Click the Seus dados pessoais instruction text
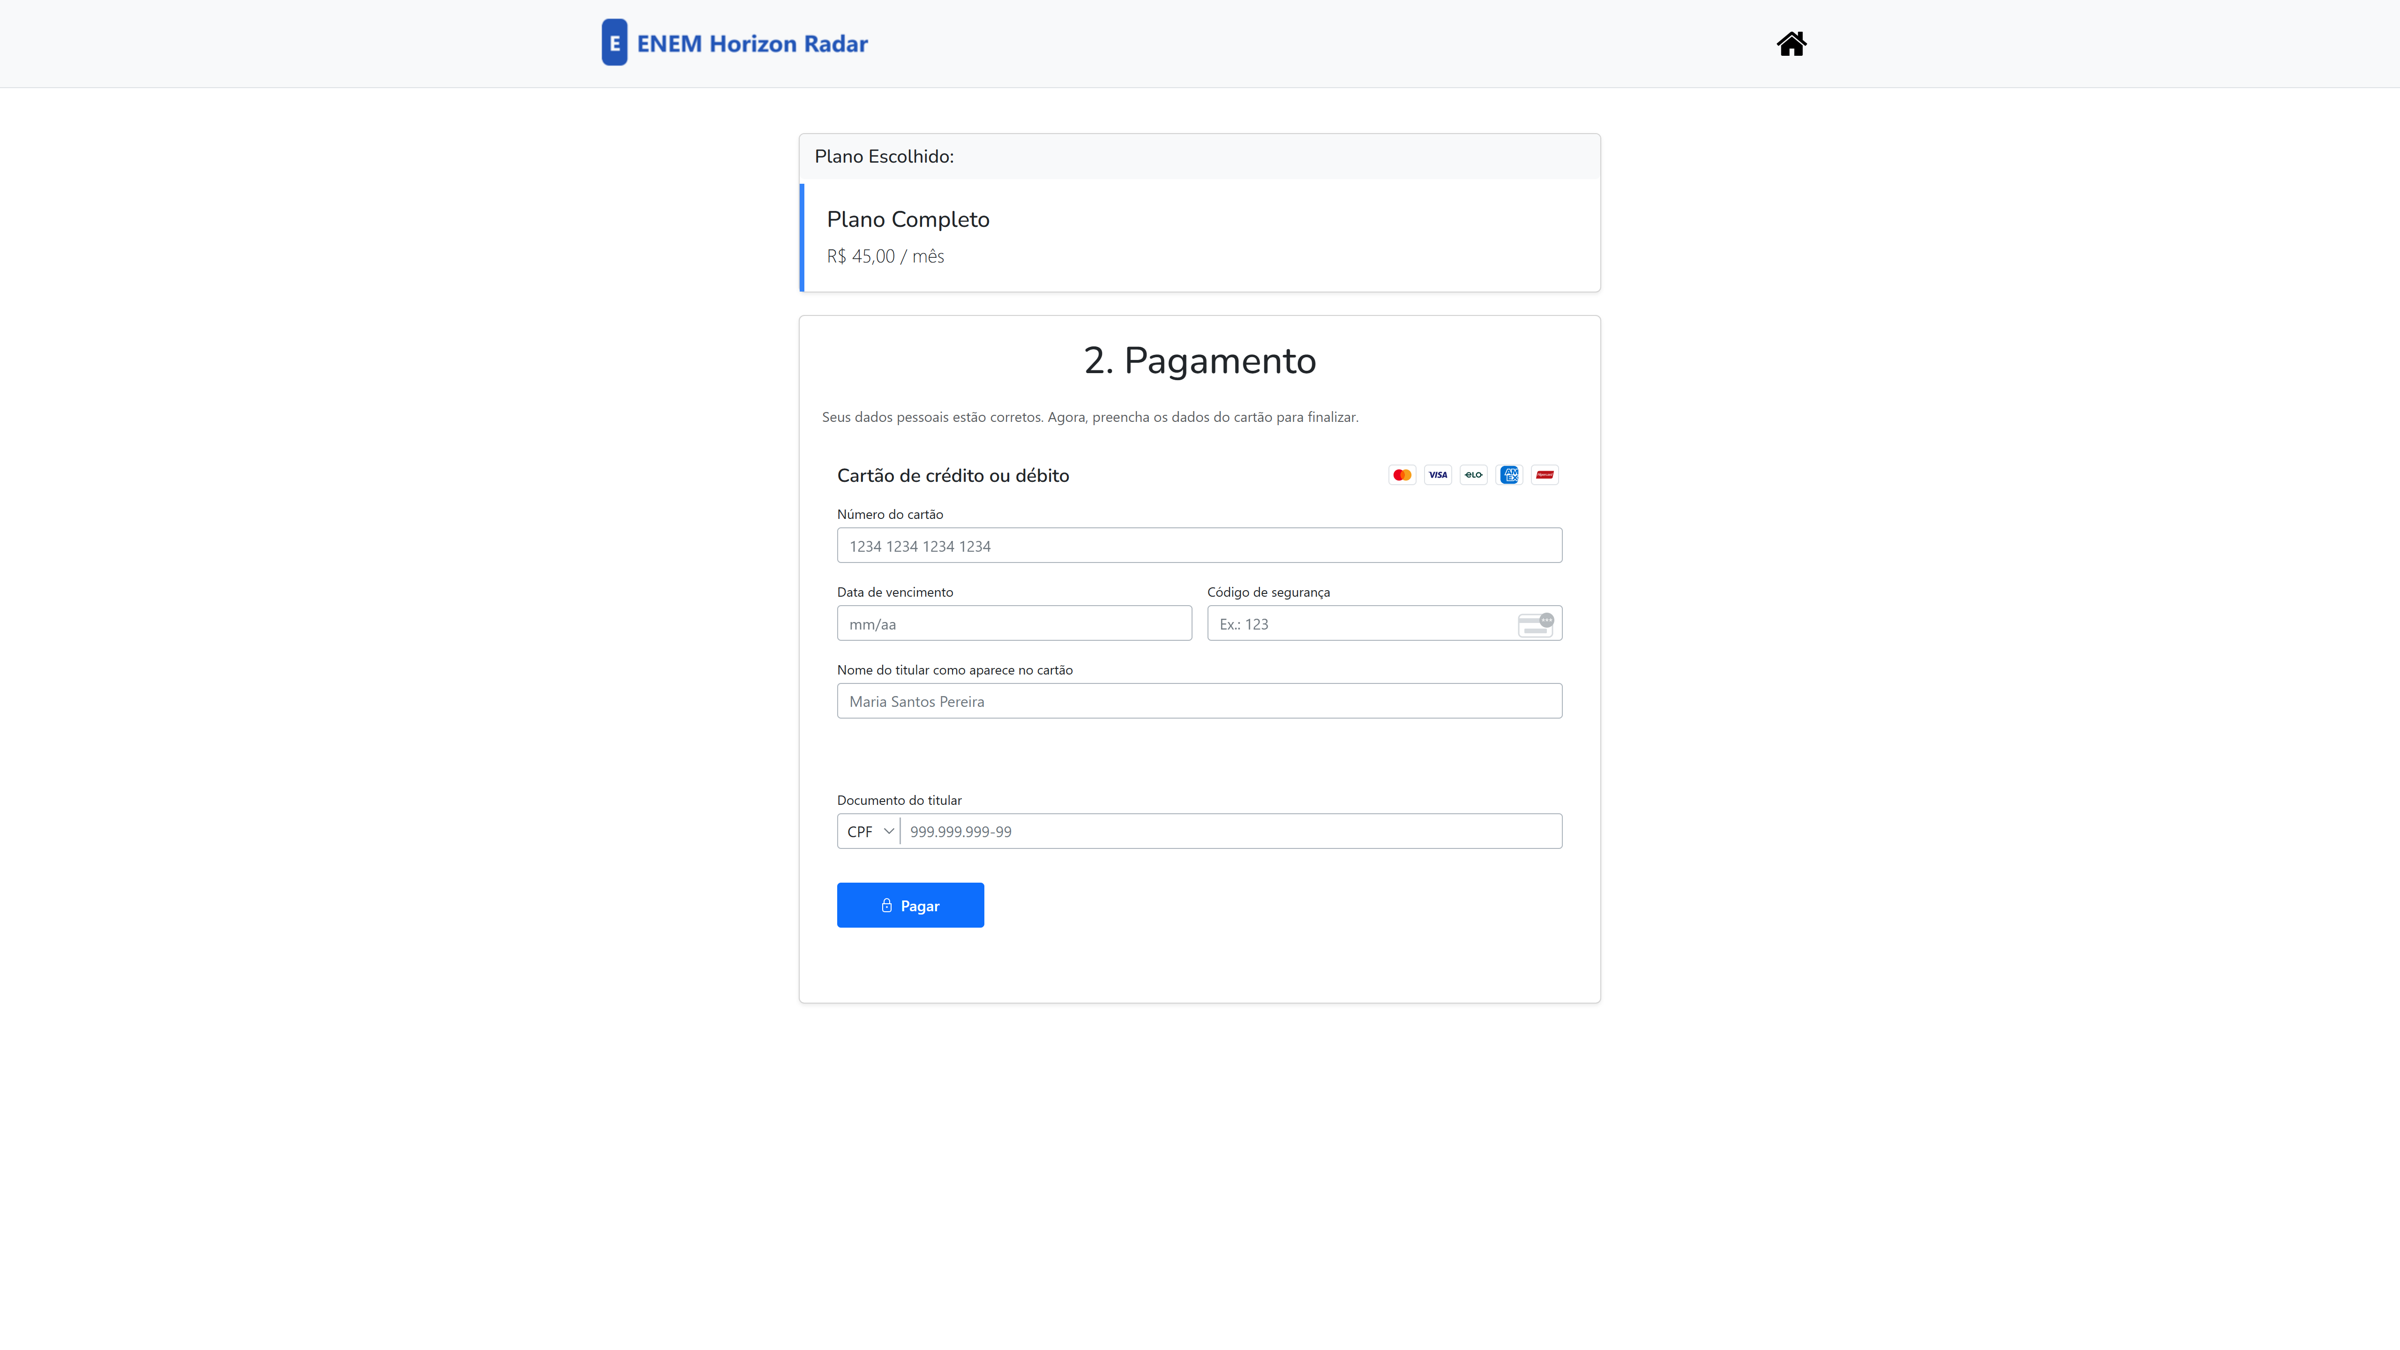Screen dimensions: 2400x1350 [x=1090, y=417]
